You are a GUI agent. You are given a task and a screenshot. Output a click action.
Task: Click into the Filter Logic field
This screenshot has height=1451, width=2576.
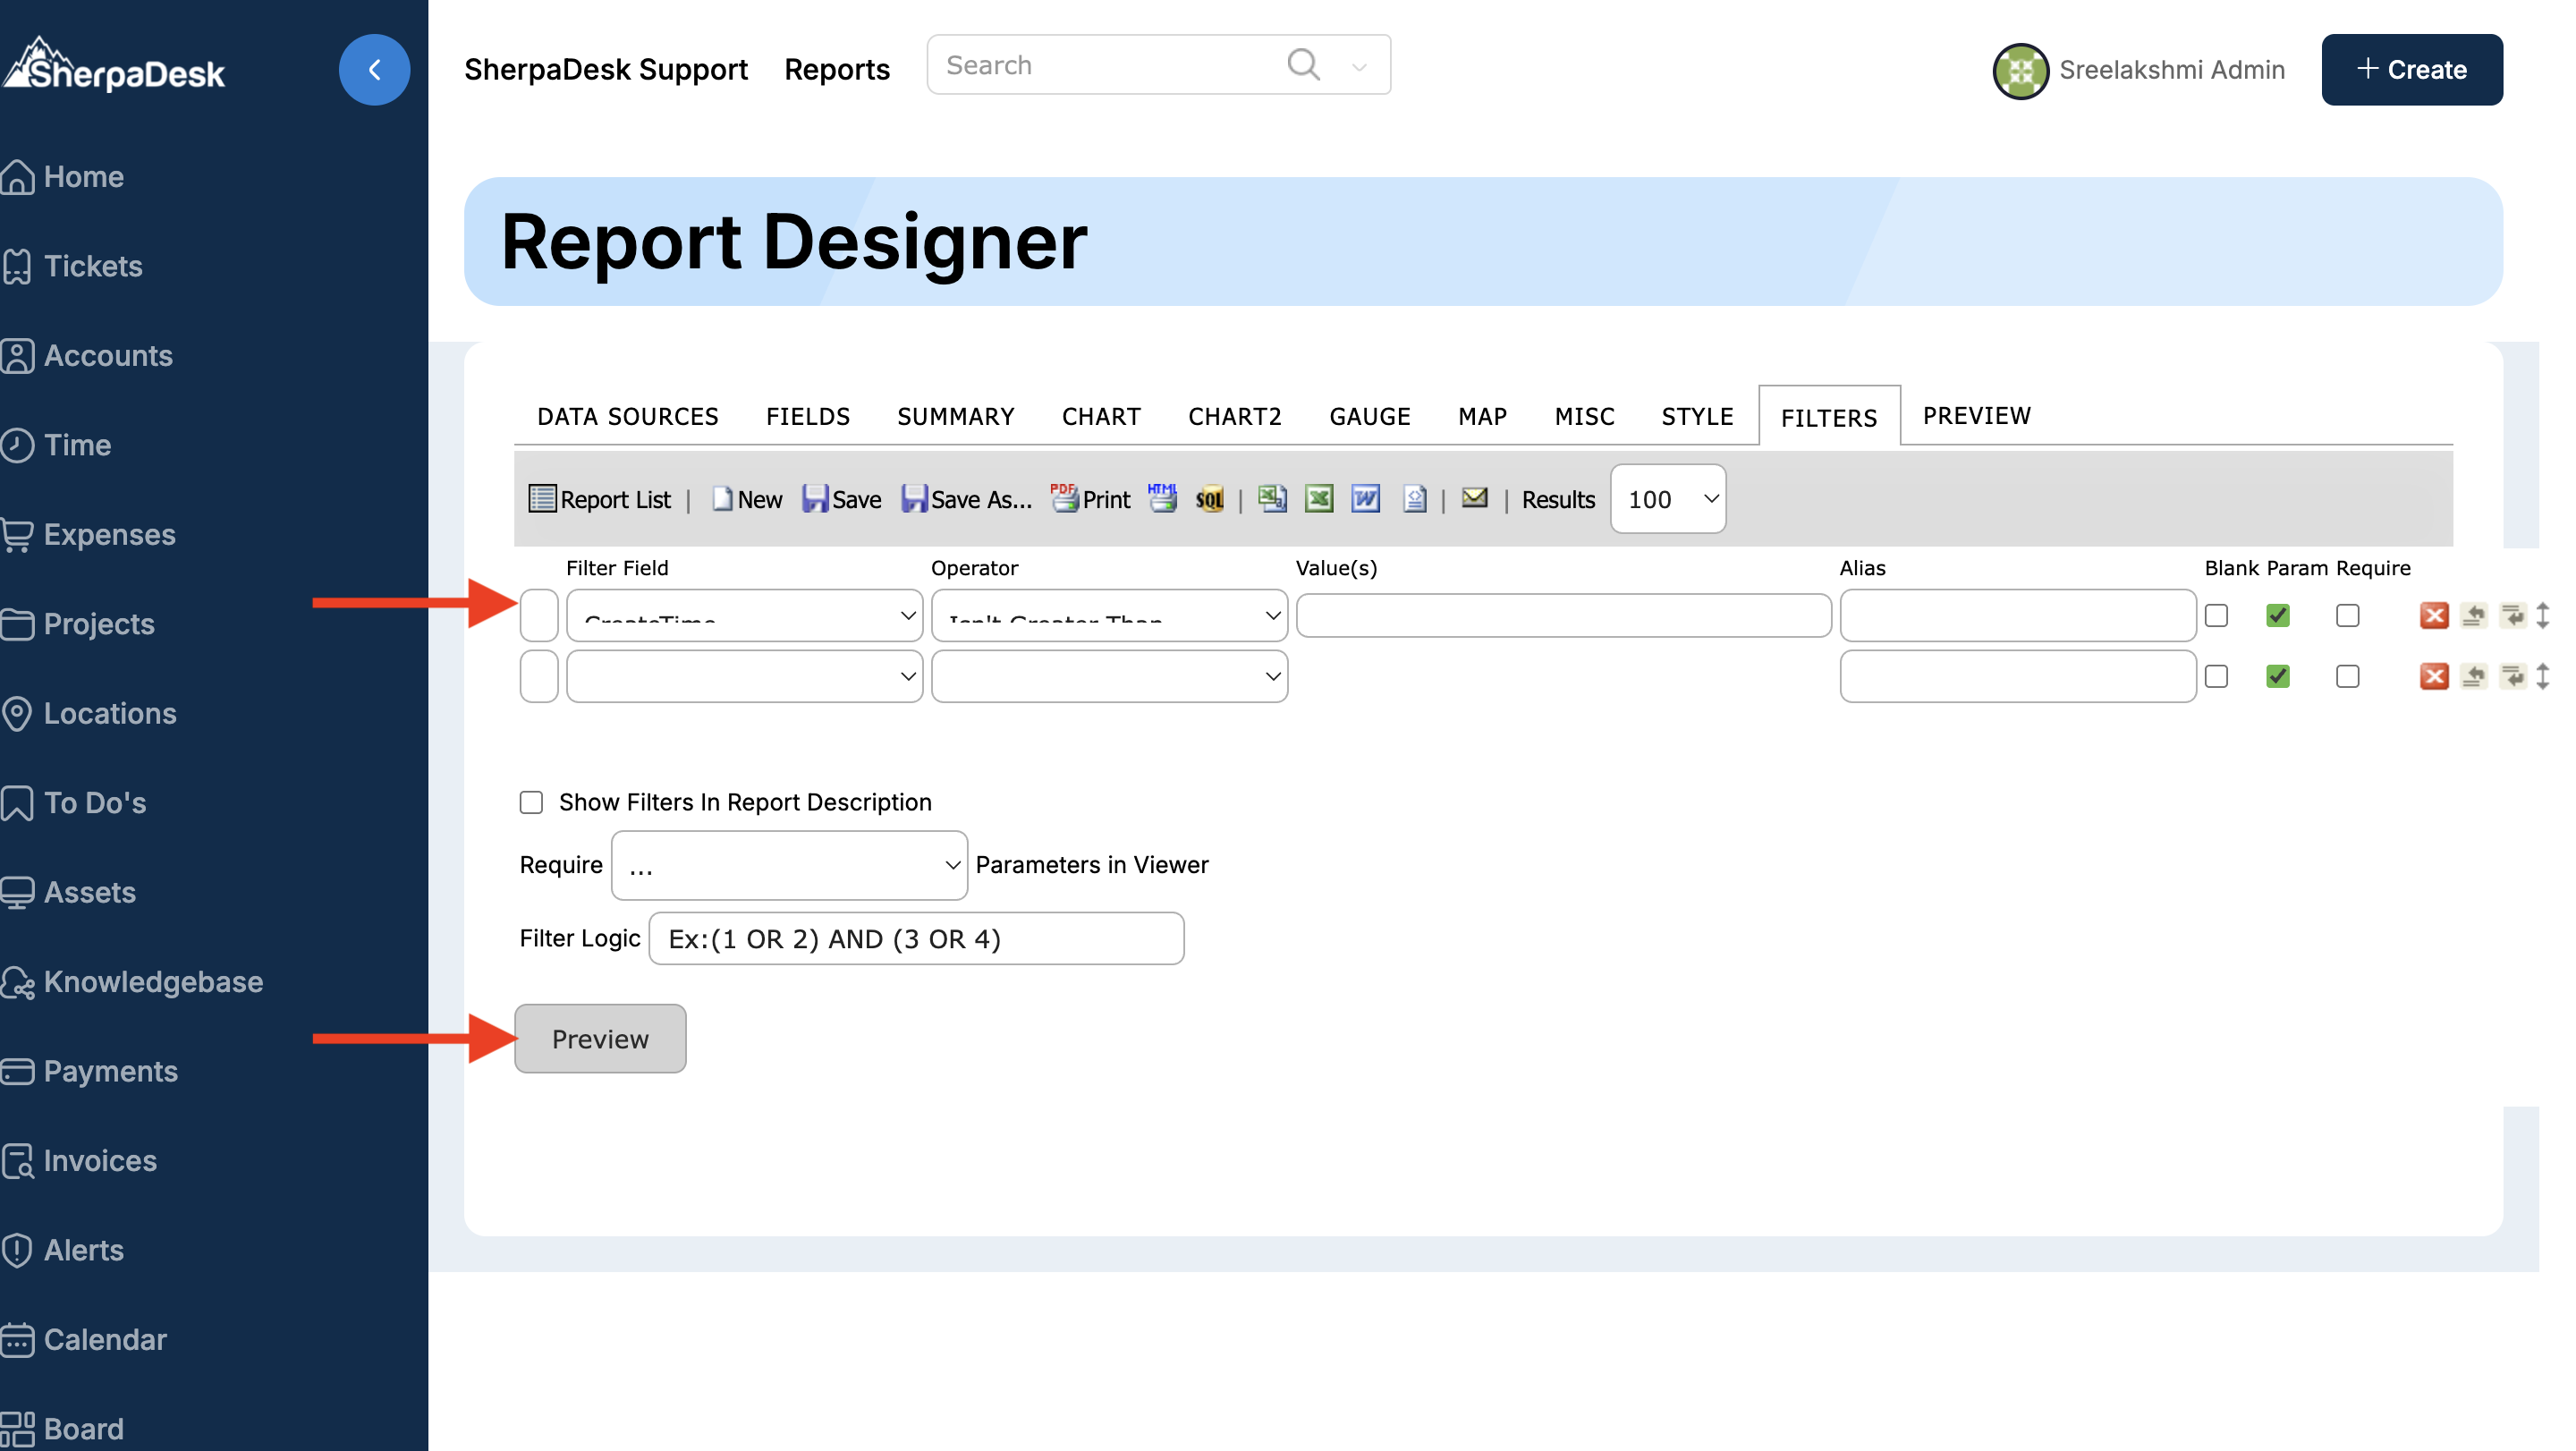915,939
